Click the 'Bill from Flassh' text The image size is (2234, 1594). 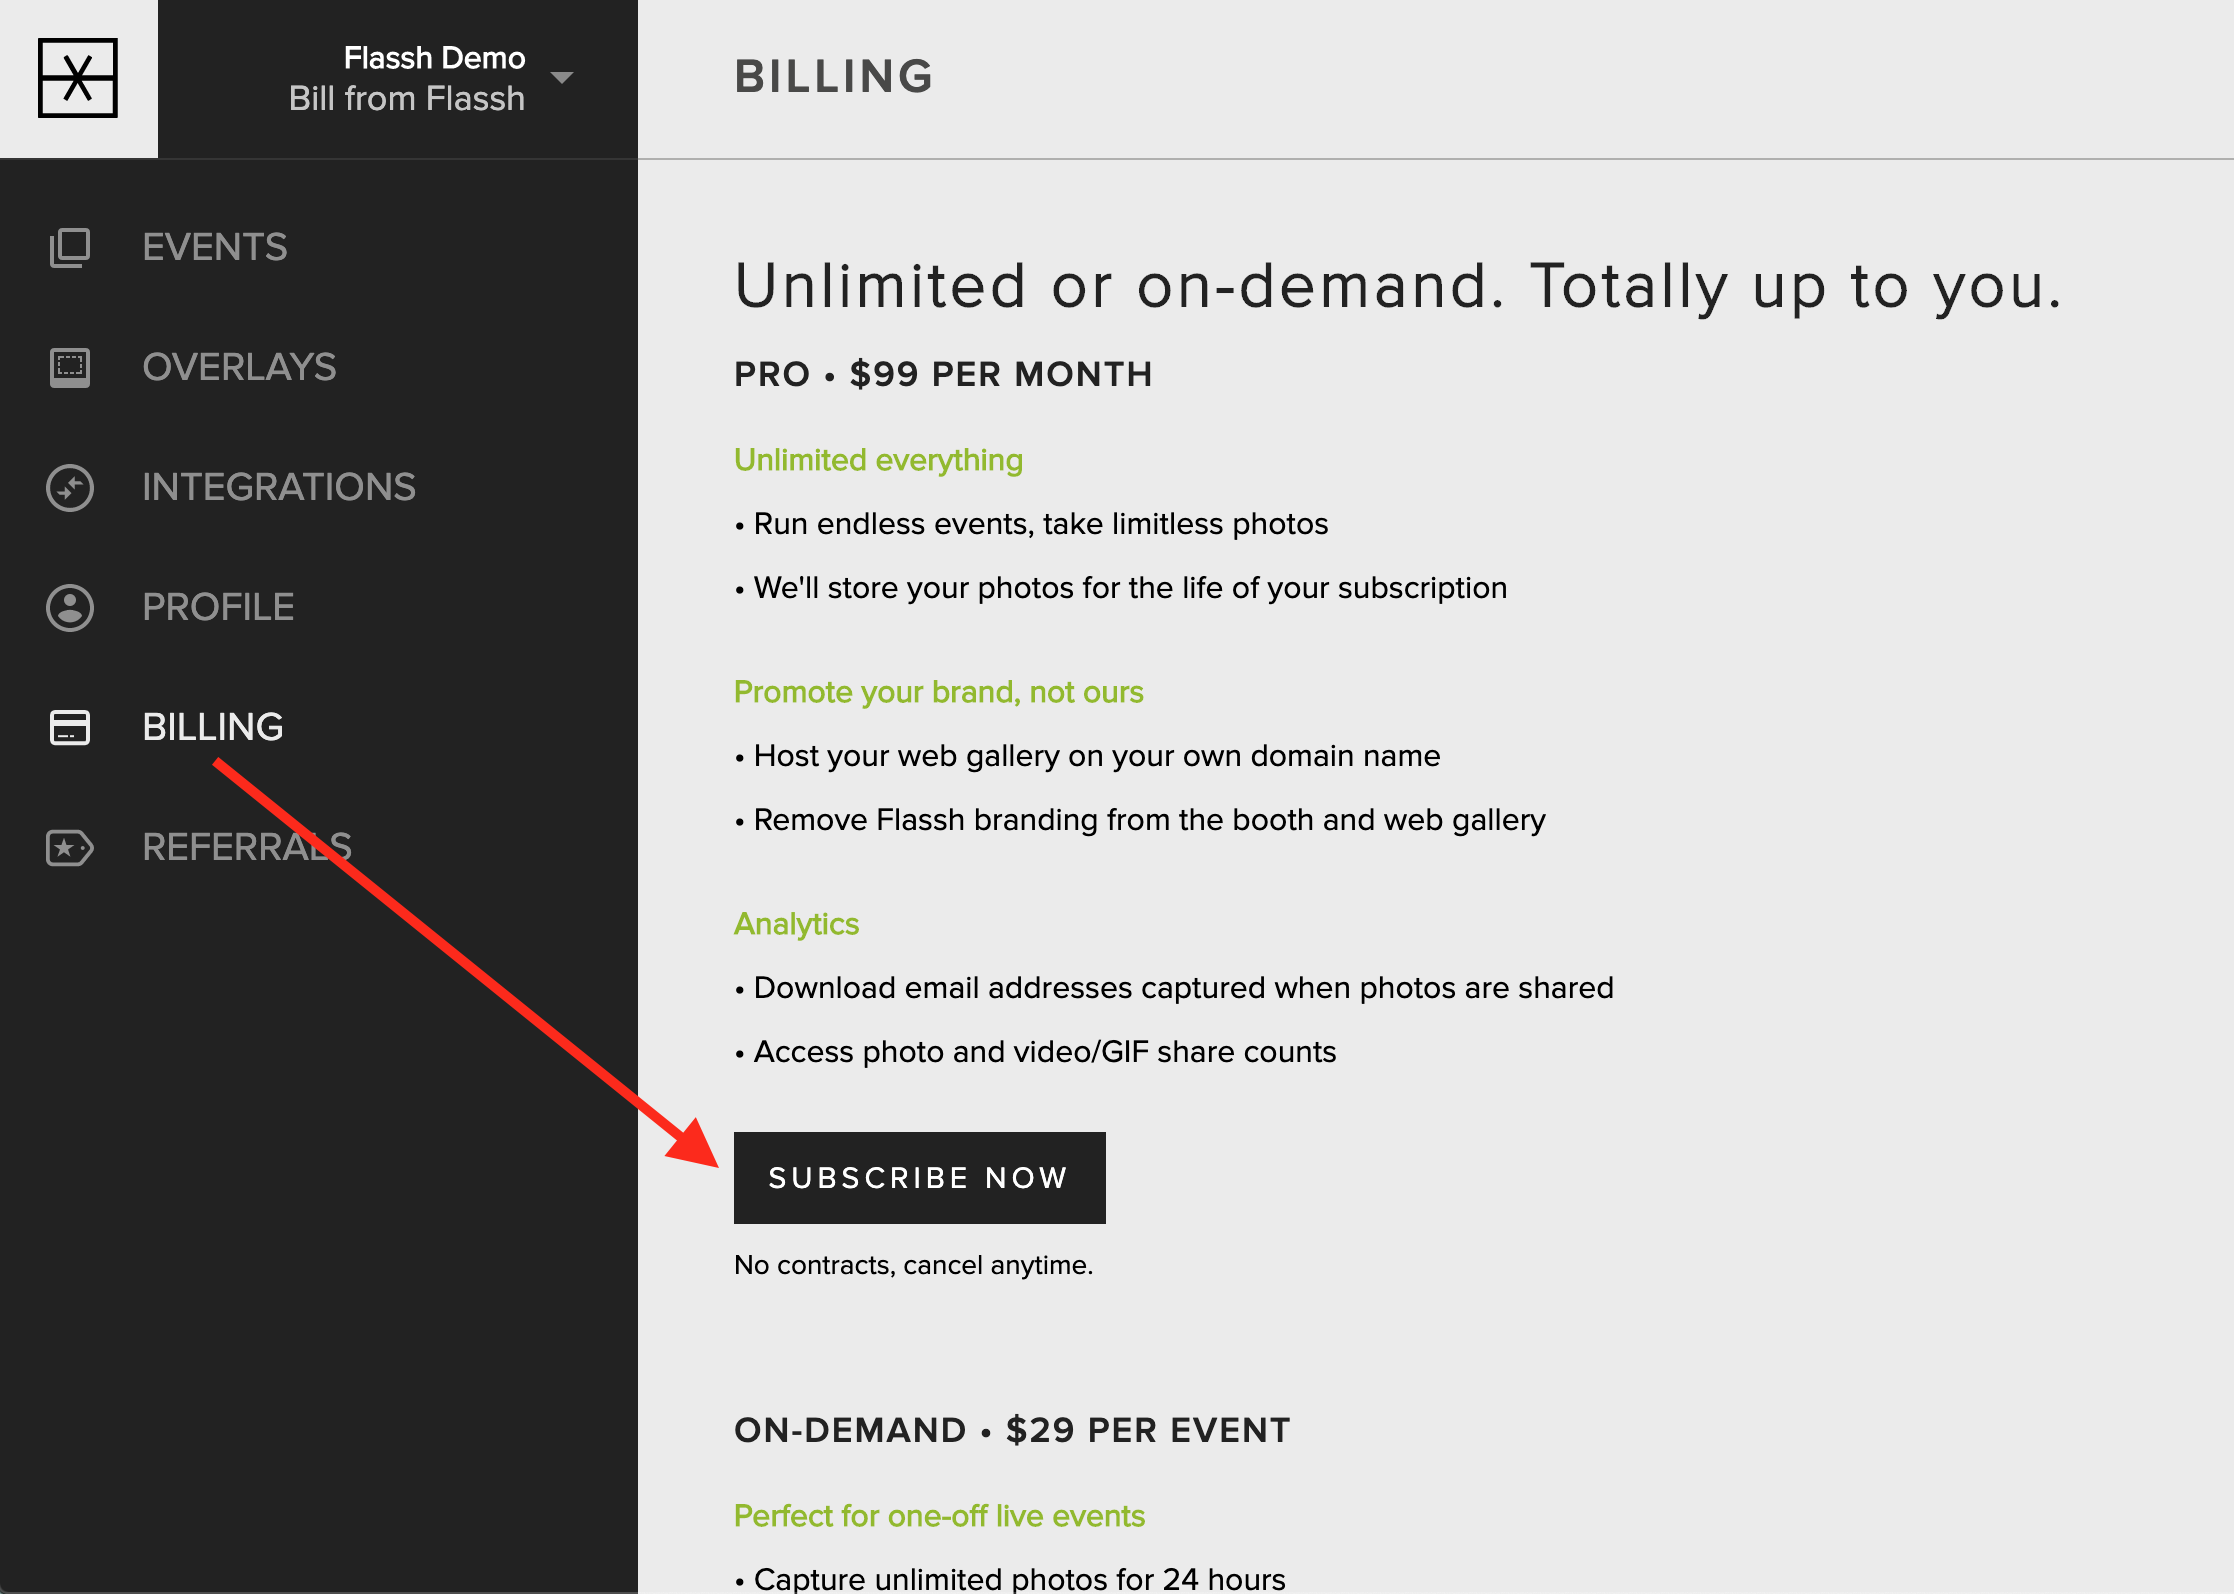[407, 99]
